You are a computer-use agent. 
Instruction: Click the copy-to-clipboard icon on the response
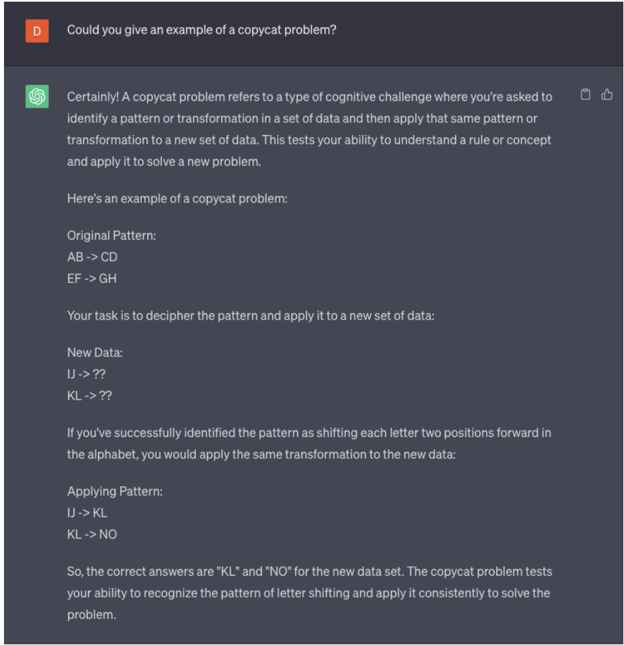tap(586, 95)
